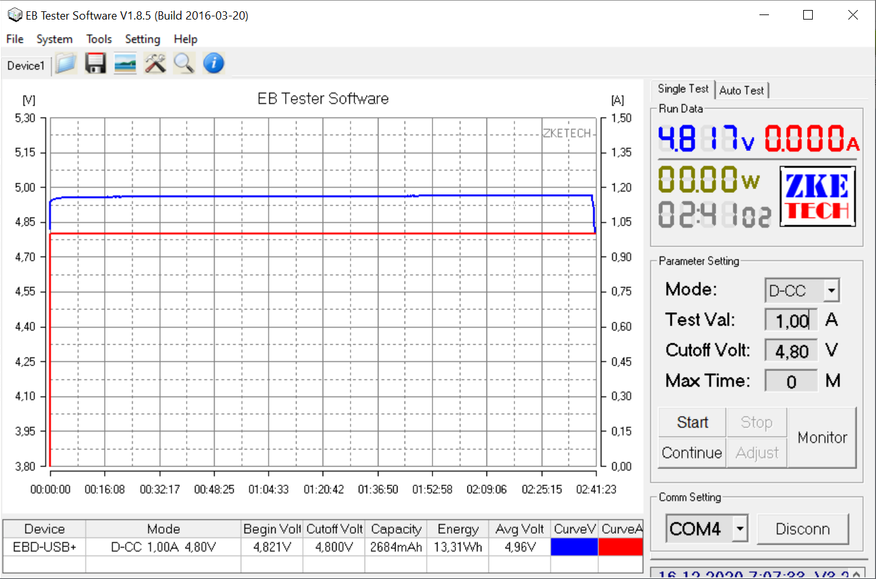Switch to the Single Test tab
This screenshot has width=876, height=579.
pyautogui.click(x=683, y=89)
